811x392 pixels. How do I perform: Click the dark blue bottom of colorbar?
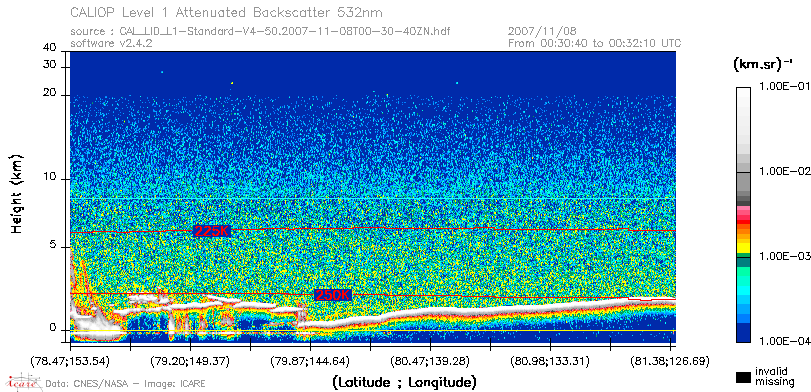tap(743, 334)
